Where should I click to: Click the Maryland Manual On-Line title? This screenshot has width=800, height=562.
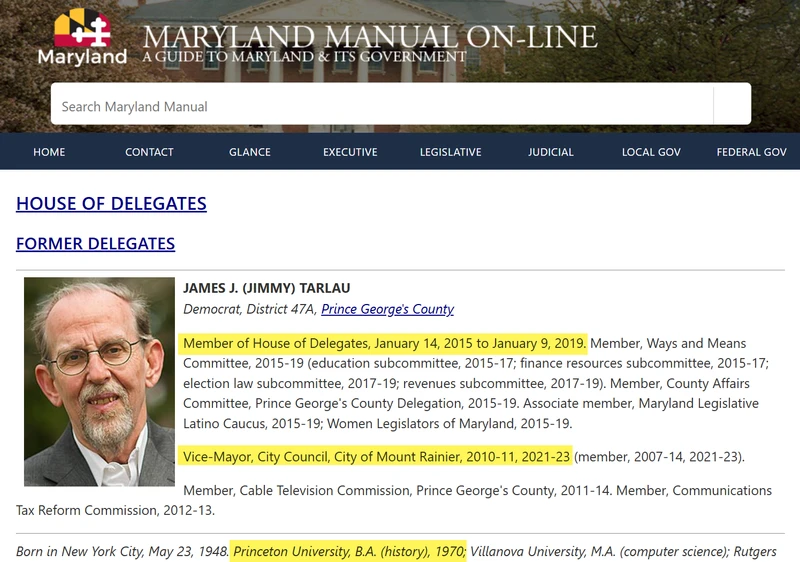coord(370,37)
